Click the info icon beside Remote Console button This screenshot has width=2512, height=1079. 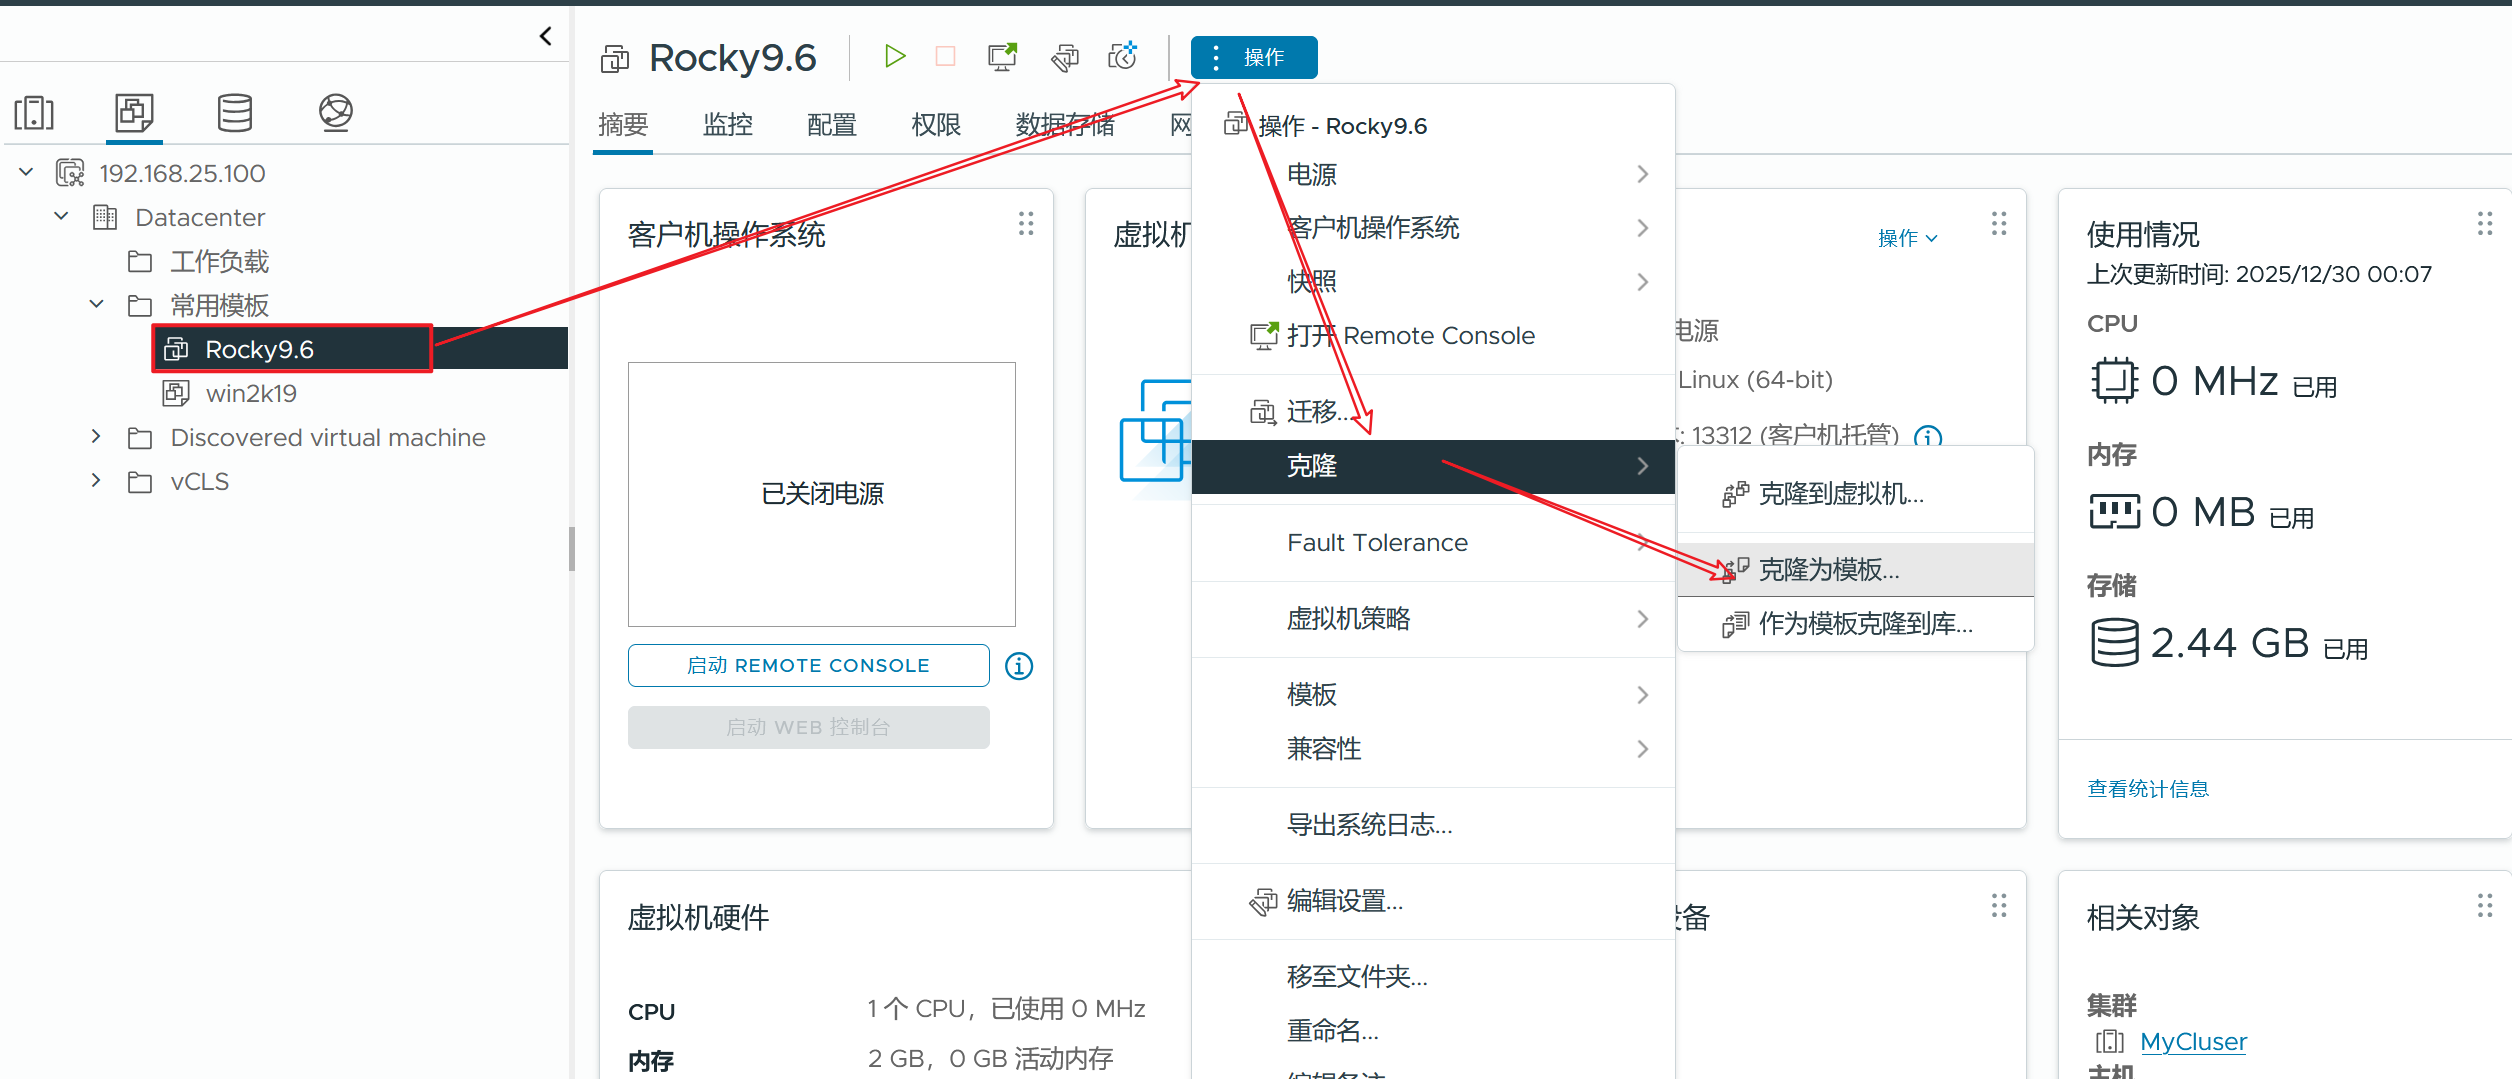click(x=1019, y=666)
